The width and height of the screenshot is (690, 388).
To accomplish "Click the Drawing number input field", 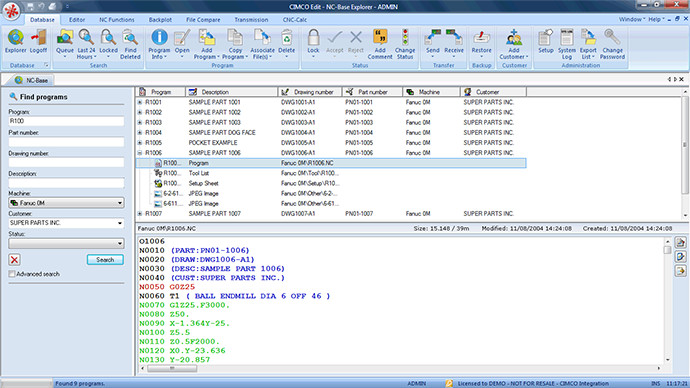I will [x=66, y=162].
